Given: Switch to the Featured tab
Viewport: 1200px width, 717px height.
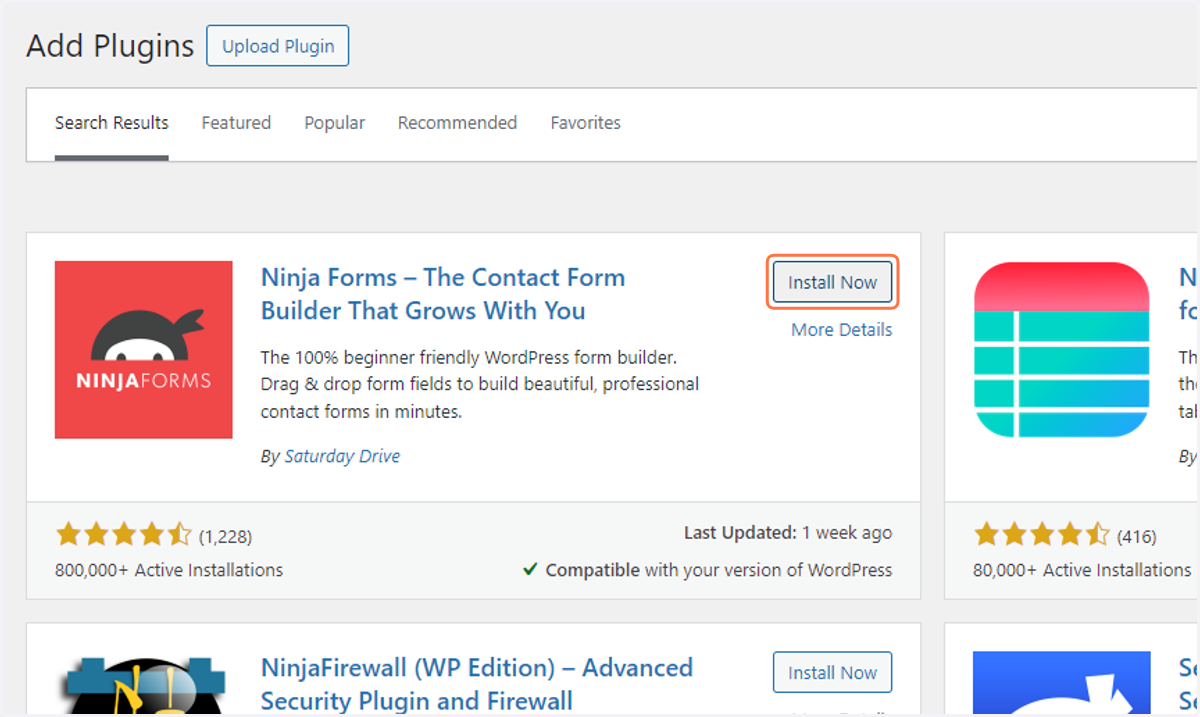Looking at the screenshot, I should (236, 123).
